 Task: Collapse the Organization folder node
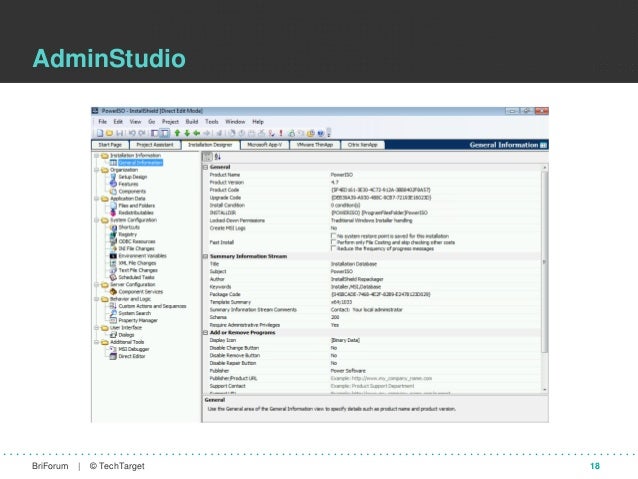coord(97,170)
